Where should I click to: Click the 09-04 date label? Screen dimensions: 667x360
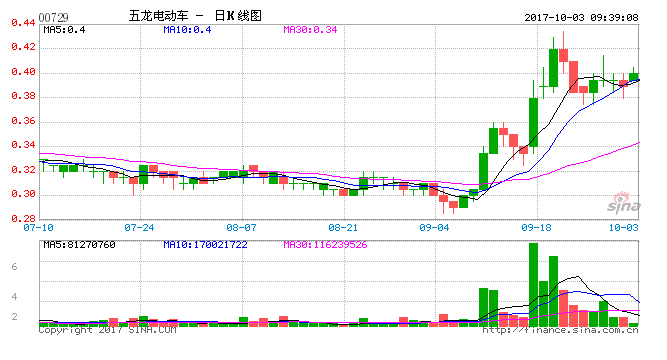[434, 228]
